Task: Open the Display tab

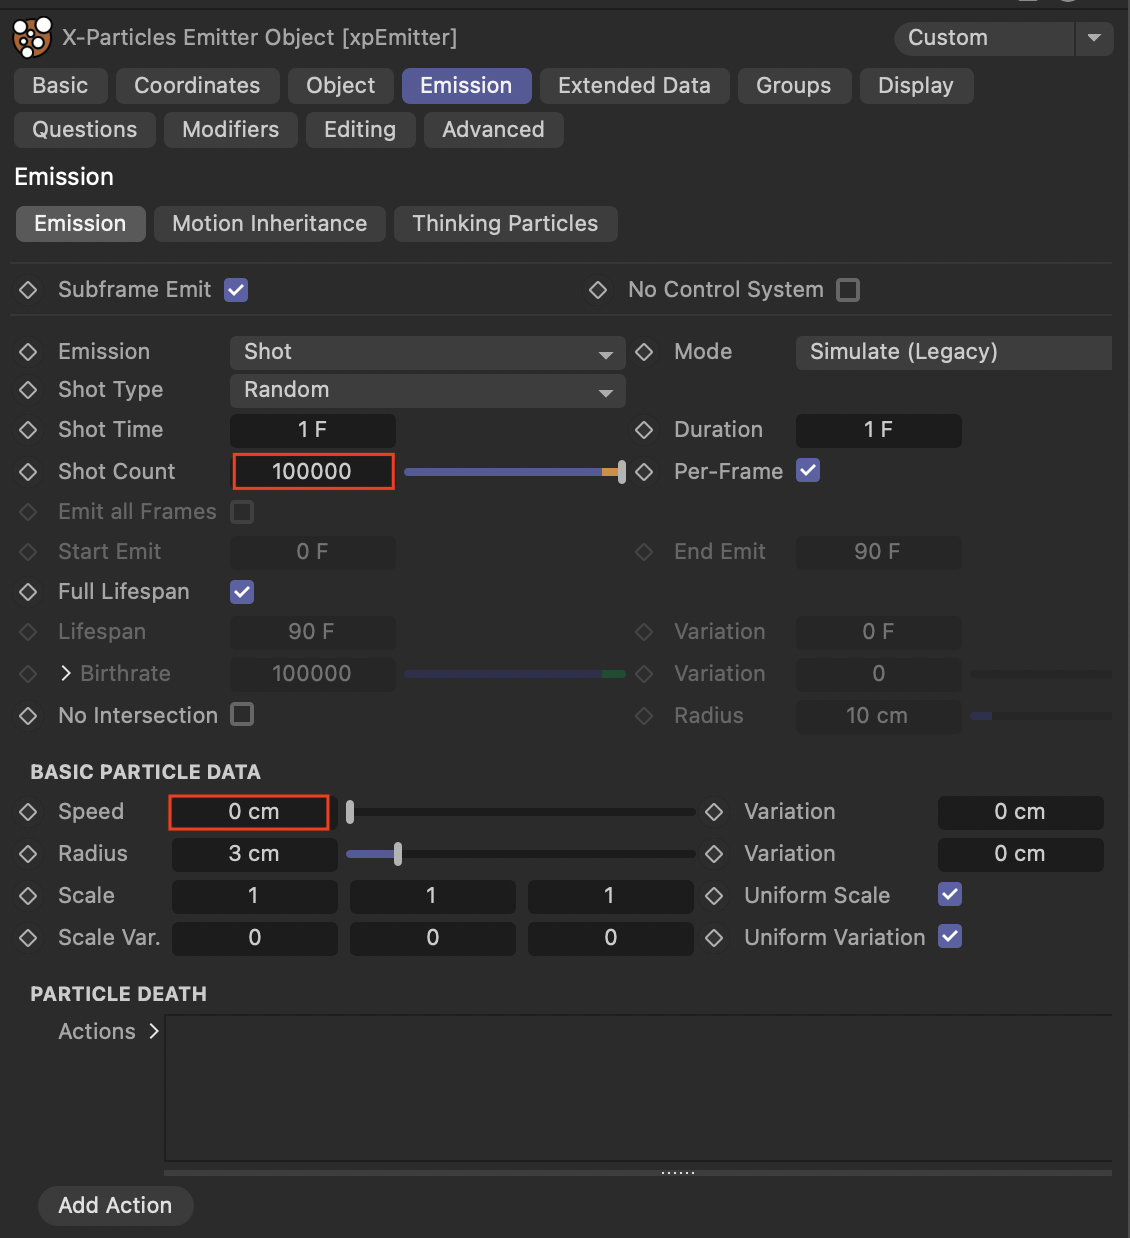Action: click(916, 86)
